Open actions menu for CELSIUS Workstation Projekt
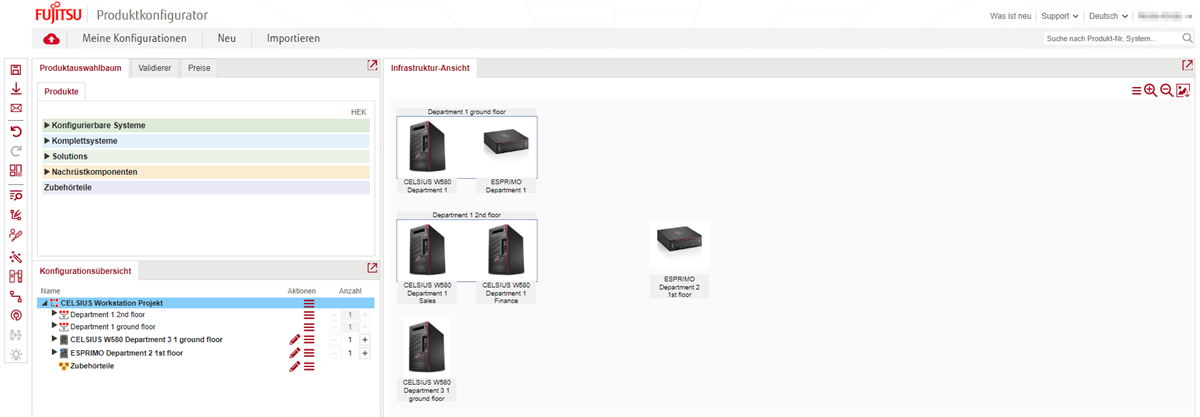Screen dimensions: 1200x417 (x=309, y=303)
